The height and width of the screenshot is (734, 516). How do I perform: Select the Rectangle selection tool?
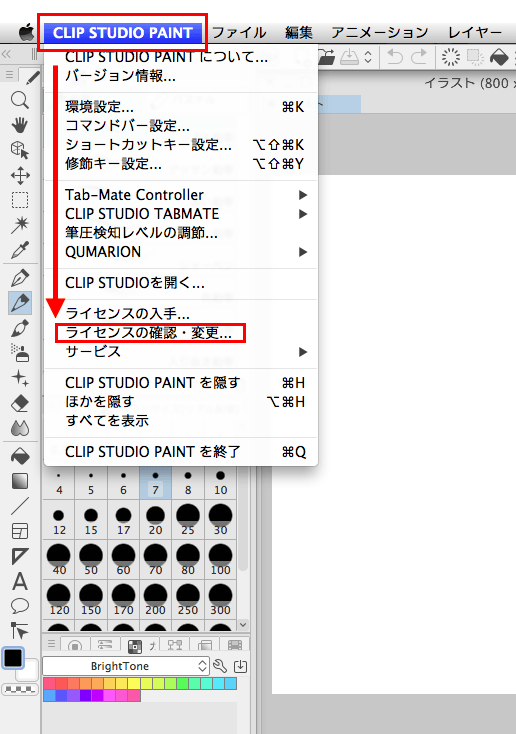tap(20, 200)
